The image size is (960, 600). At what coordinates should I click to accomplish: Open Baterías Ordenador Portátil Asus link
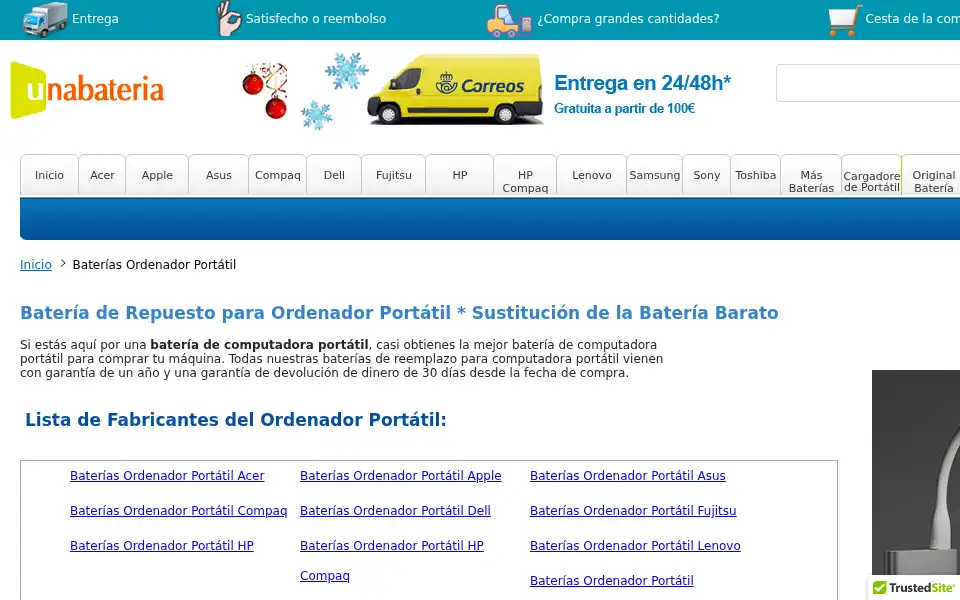628,476
